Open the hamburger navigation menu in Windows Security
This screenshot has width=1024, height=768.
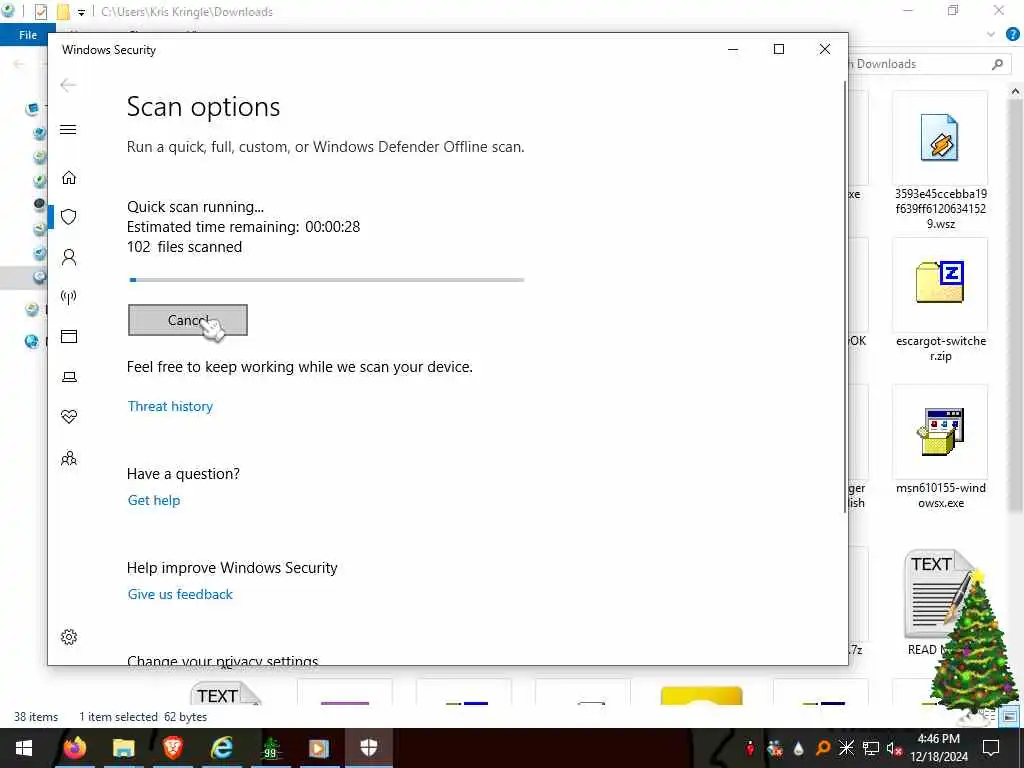[68, 129]
